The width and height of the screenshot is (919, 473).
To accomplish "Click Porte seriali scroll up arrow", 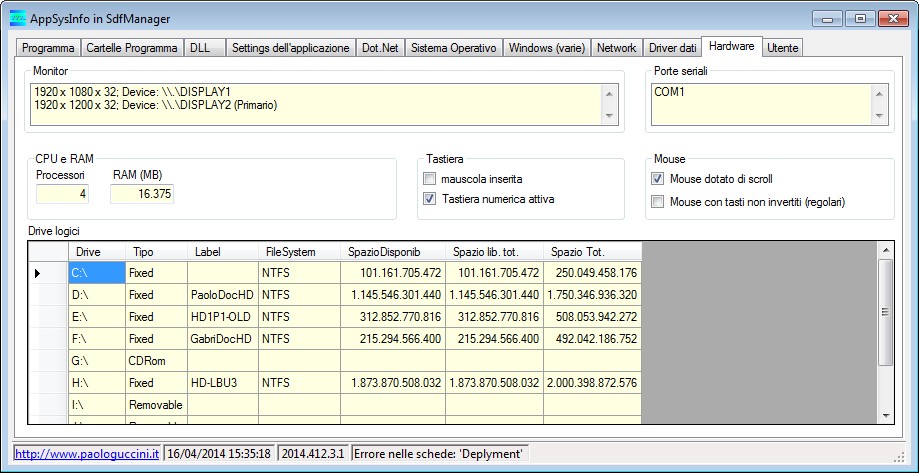I will click(879, 93).
